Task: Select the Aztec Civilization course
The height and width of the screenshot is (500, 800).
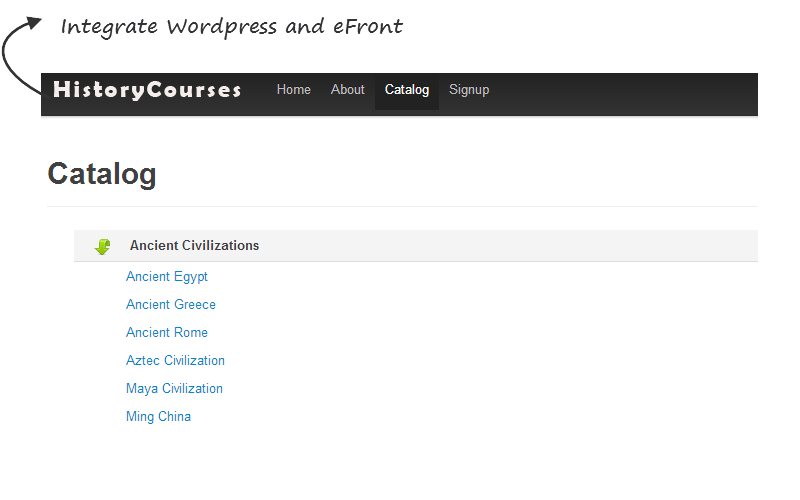Action: click(175, 361)
